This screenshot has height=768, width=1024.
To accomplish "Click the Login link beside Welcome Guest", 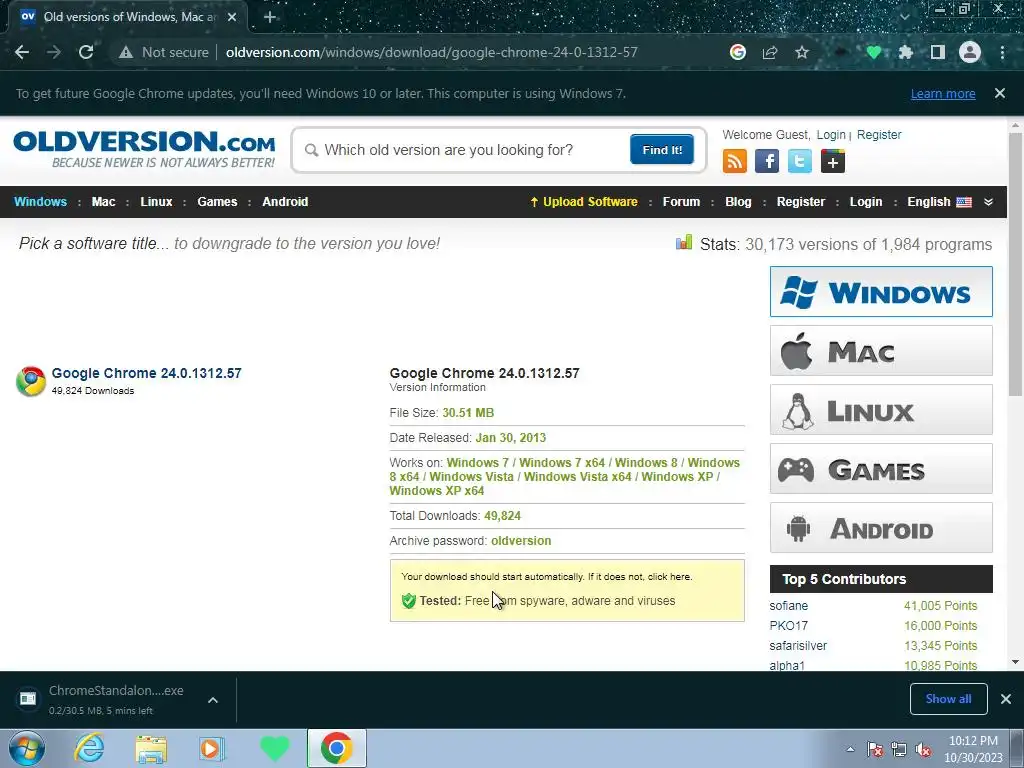I will (831, 135).
